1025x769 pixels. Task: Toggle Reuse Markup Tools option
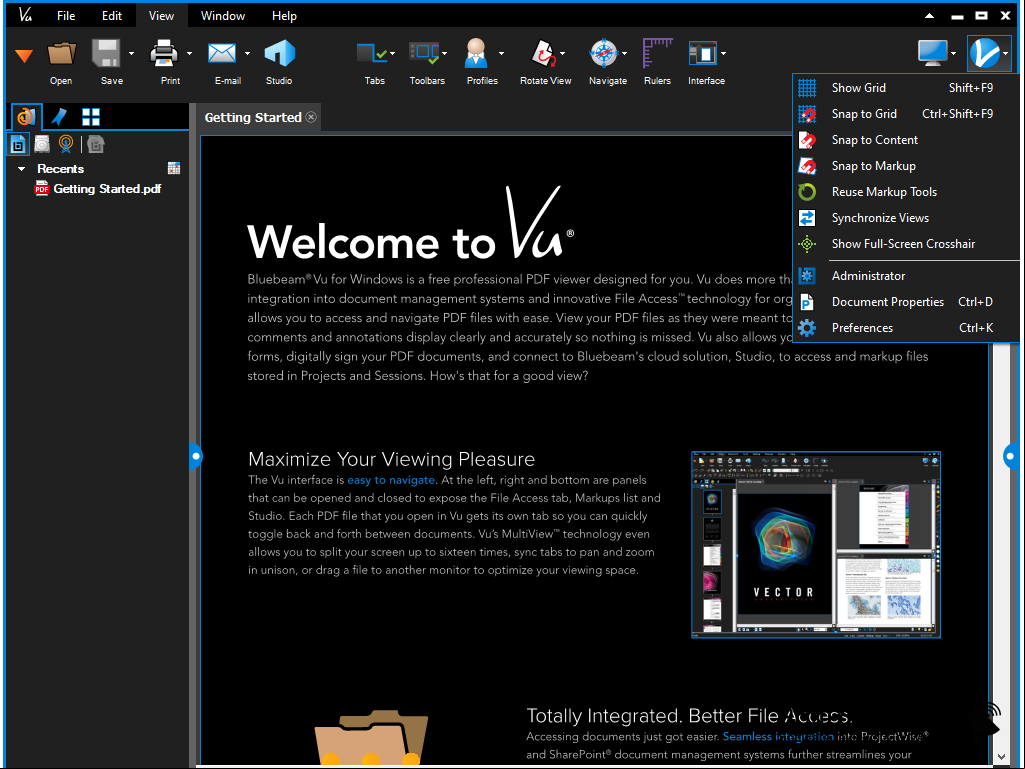pyautogui.click(x=906, y=192)
